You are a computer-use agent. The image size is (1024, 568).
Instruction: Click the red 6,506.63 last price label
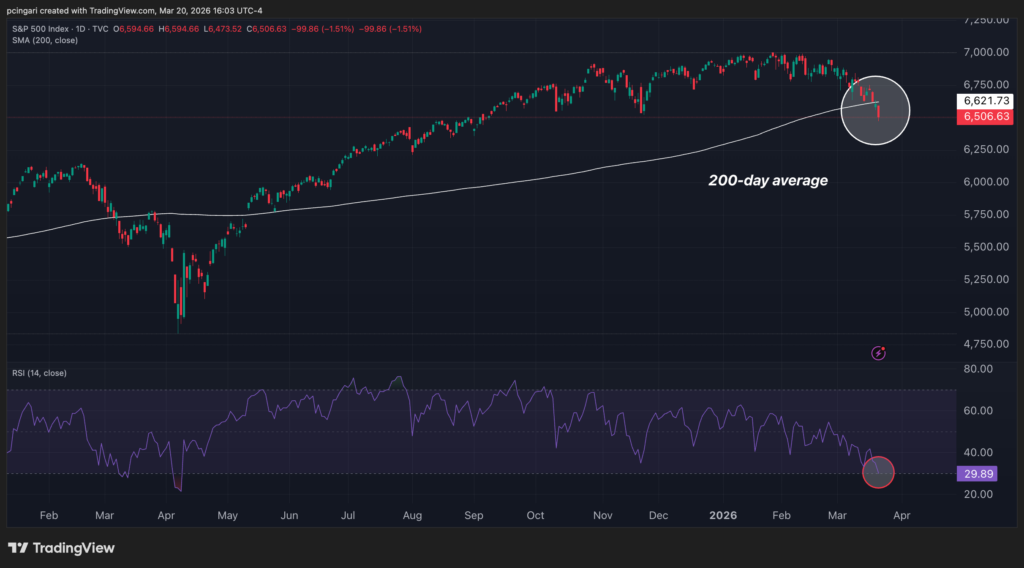[x=987, y=117]
